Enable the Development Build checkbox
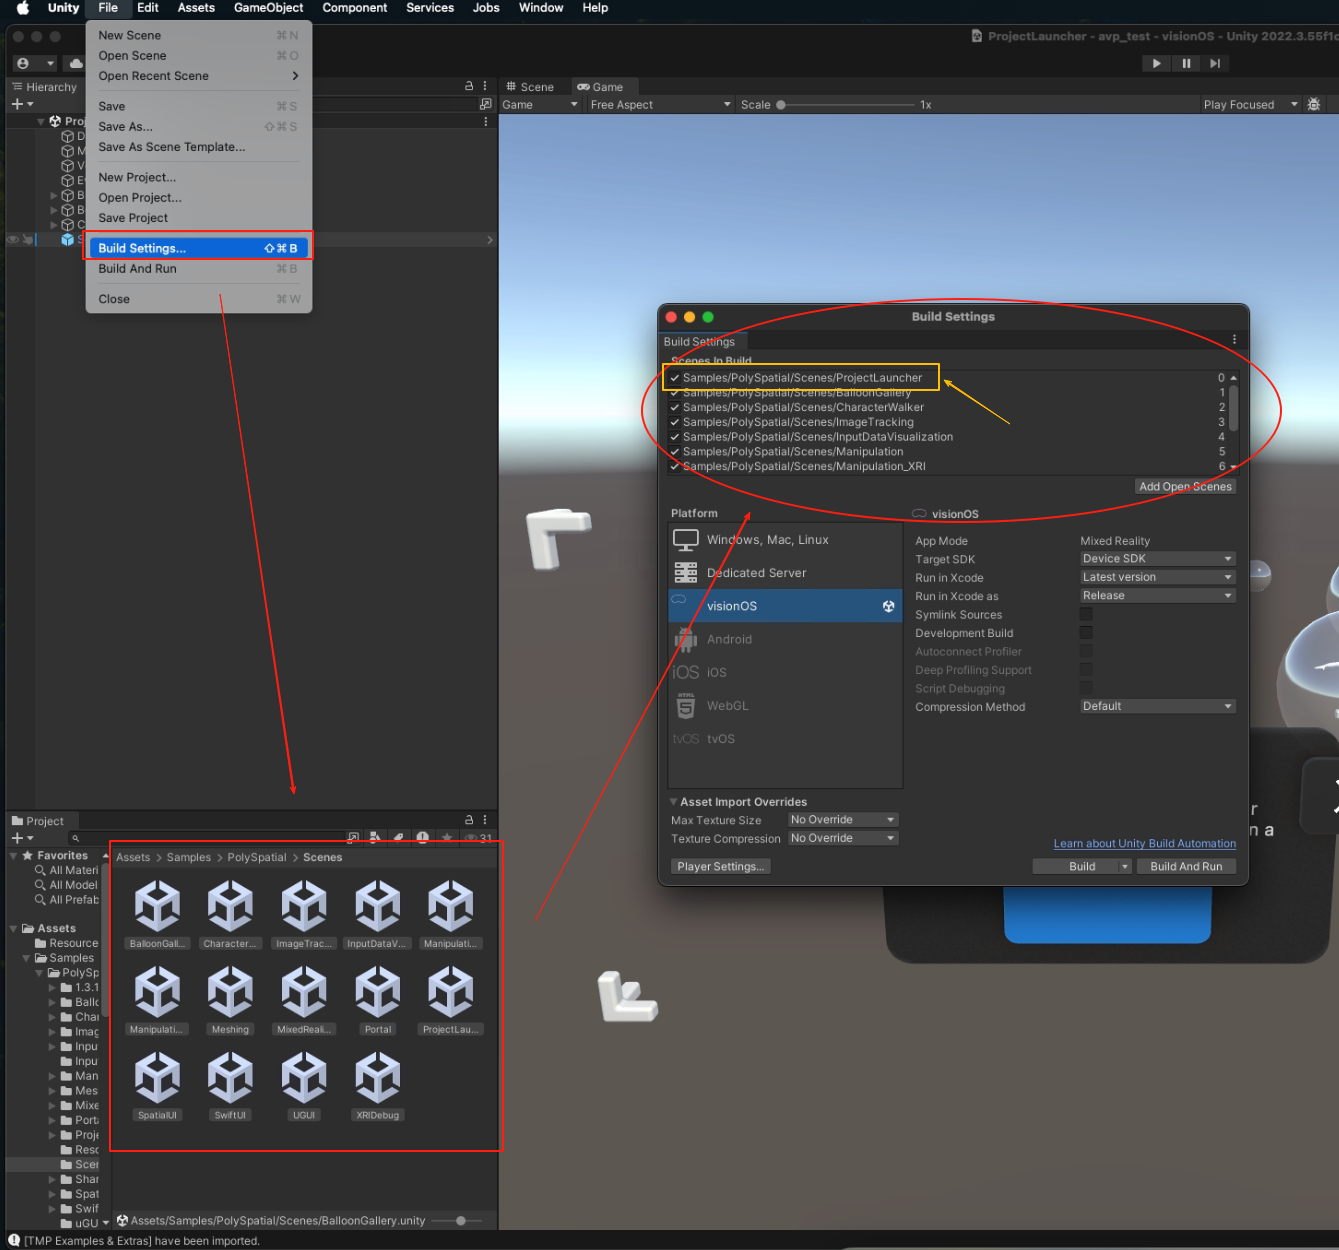 (x=1086, y=633)
